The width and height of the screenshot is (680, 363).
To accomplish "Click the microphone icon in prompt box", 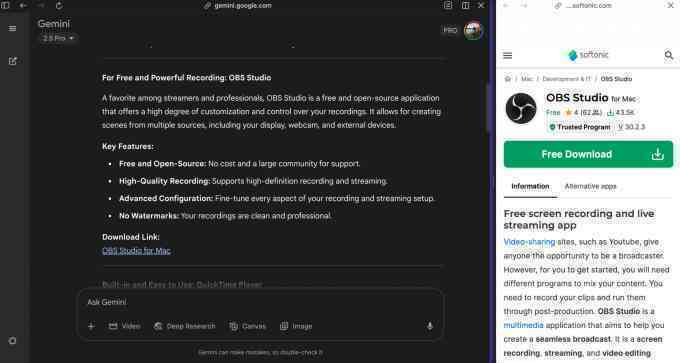I will [x=430, y=326].
